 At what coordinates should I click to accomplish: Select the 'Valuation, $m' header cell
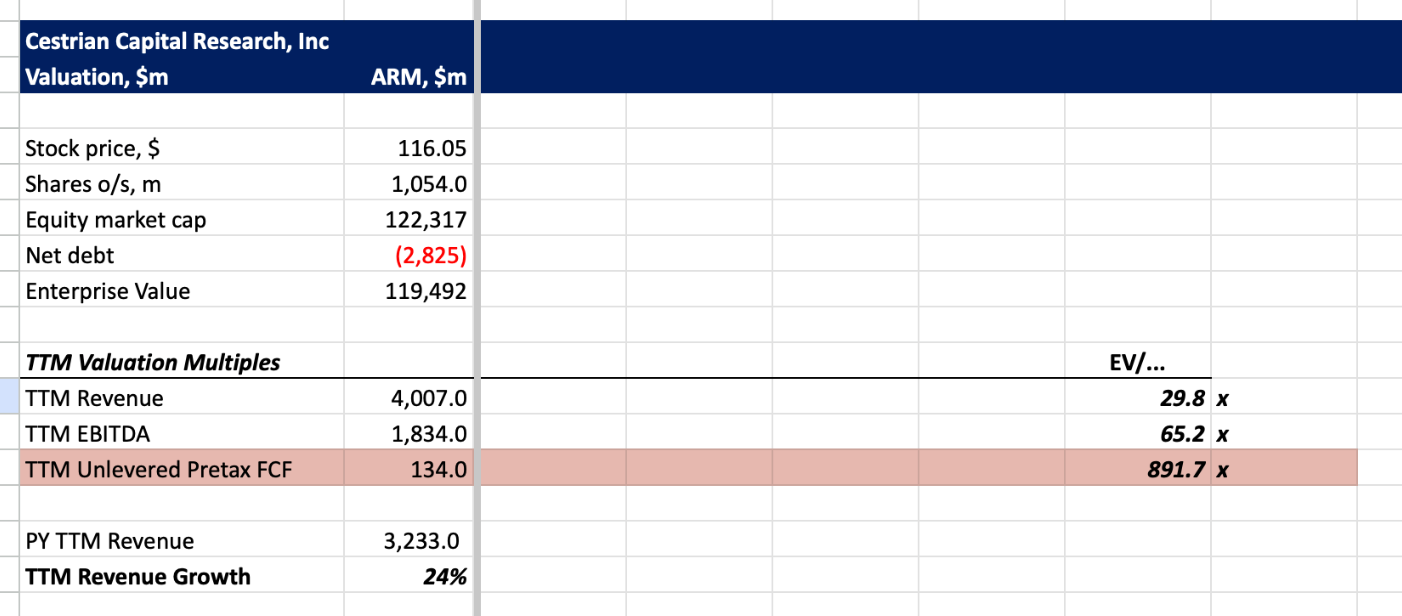(181, 77)
